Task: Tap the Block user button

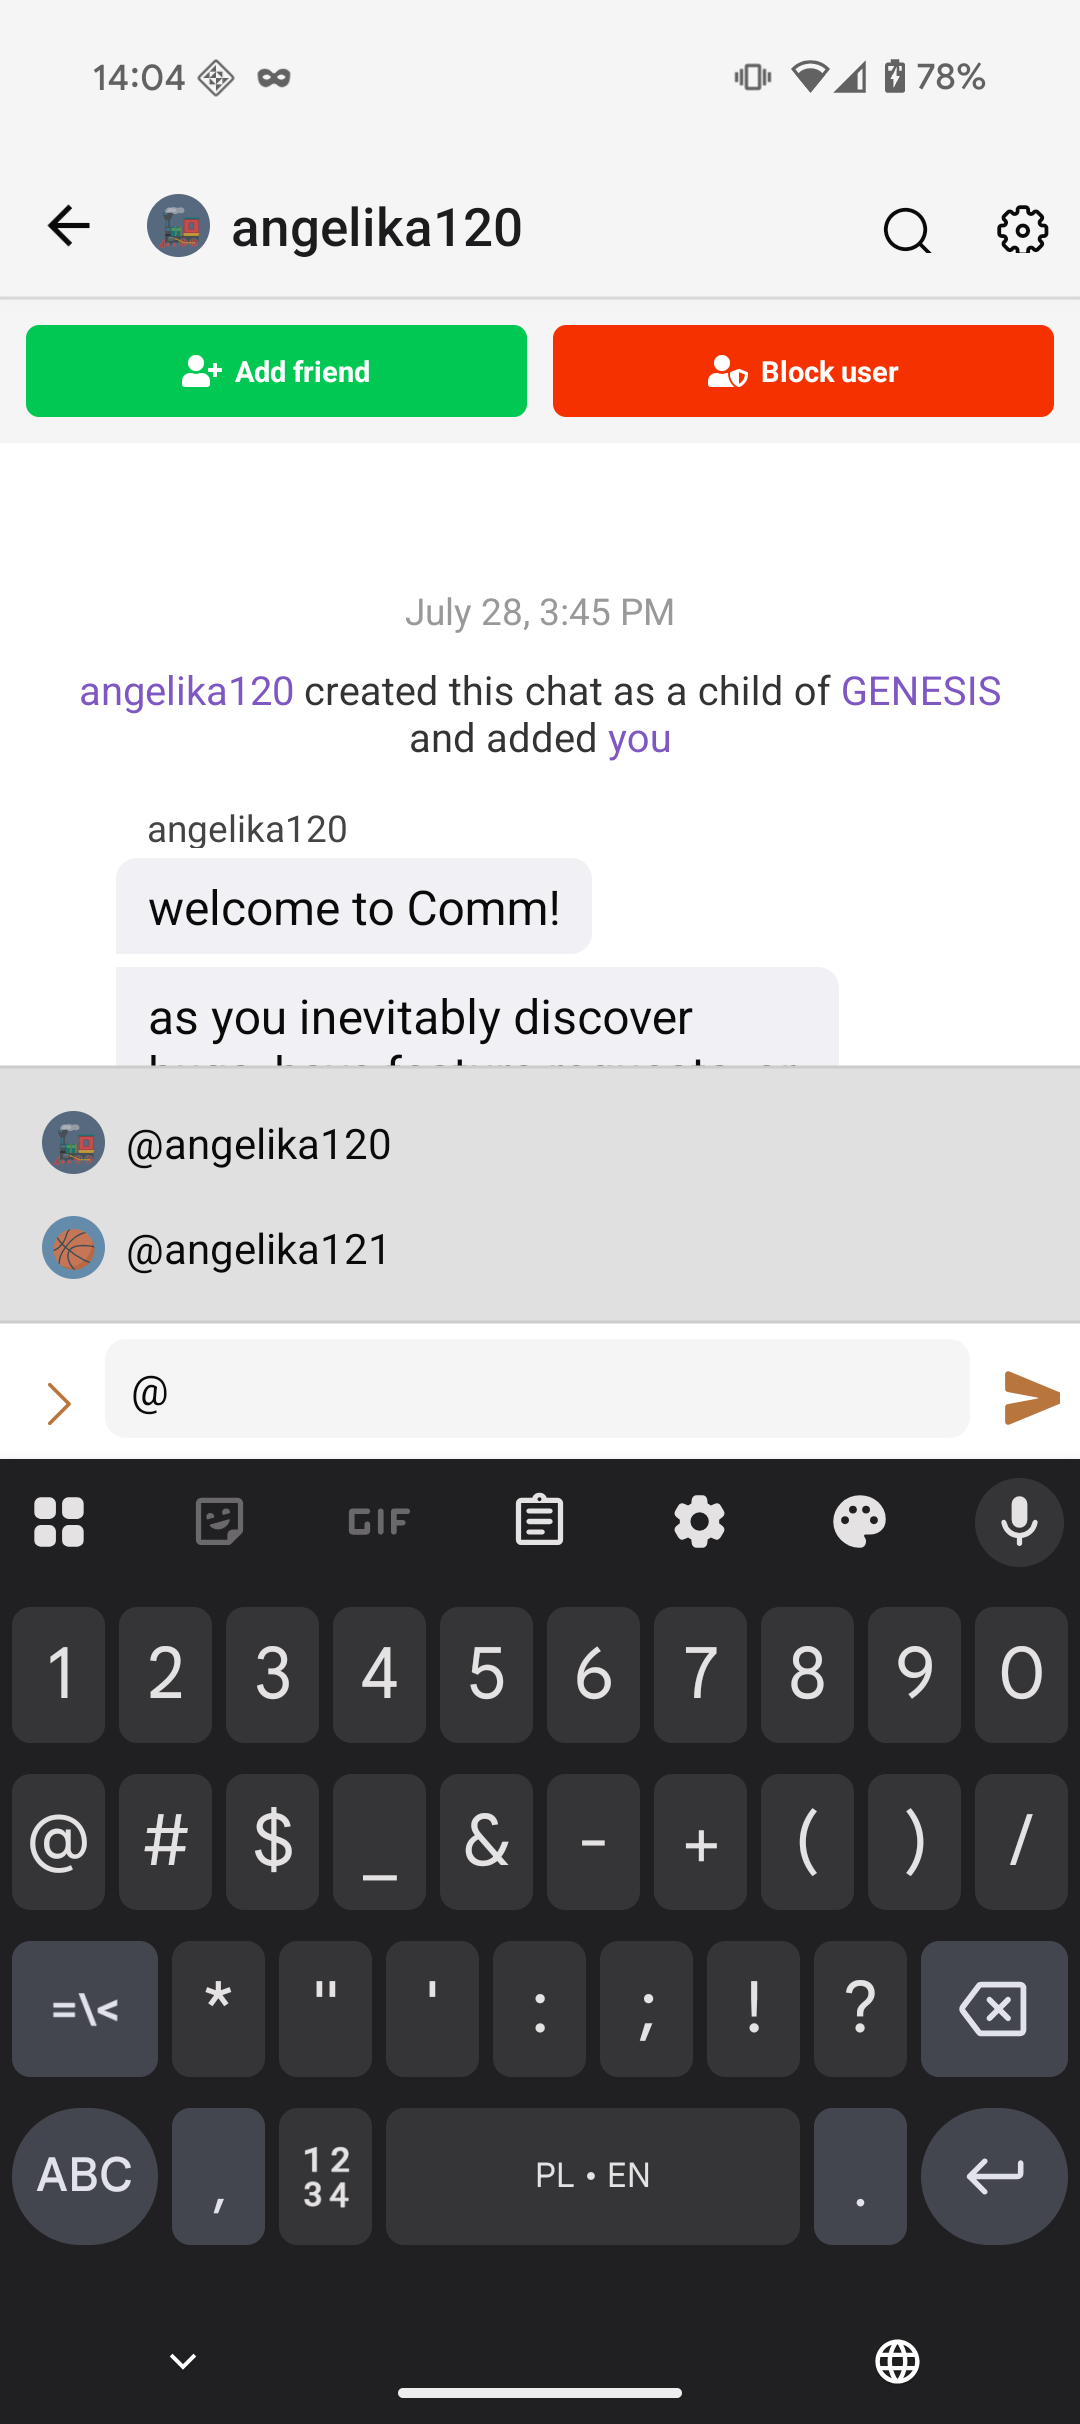Action: (x=803, y=371)
